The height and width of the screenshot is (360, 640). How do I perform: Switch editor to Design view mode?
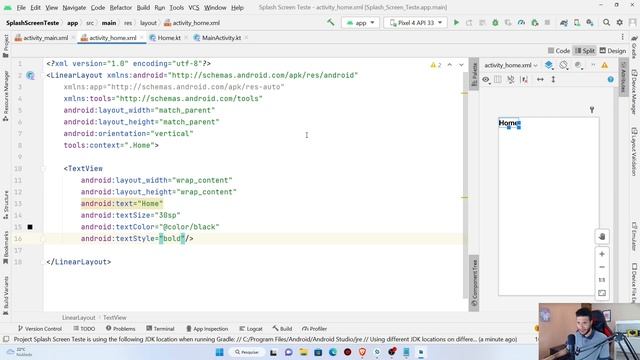click(x=613, y=51)
